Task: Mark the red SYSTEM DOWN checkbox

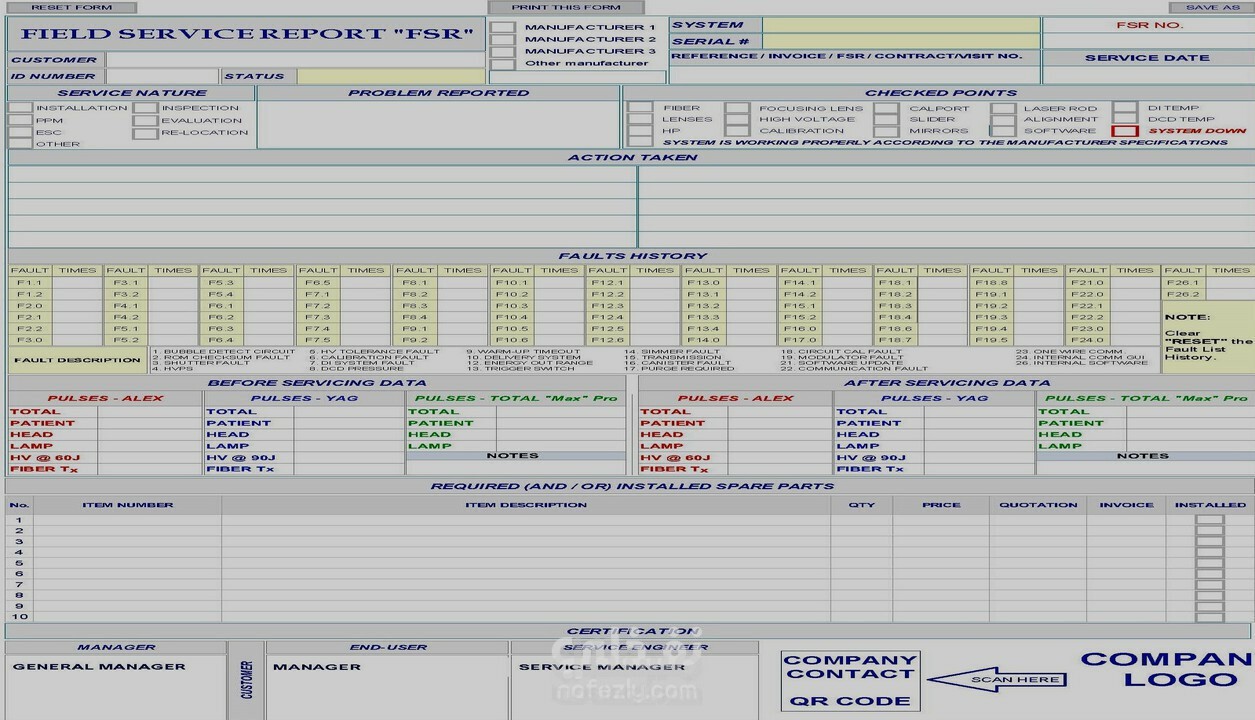Action: 1126,131
